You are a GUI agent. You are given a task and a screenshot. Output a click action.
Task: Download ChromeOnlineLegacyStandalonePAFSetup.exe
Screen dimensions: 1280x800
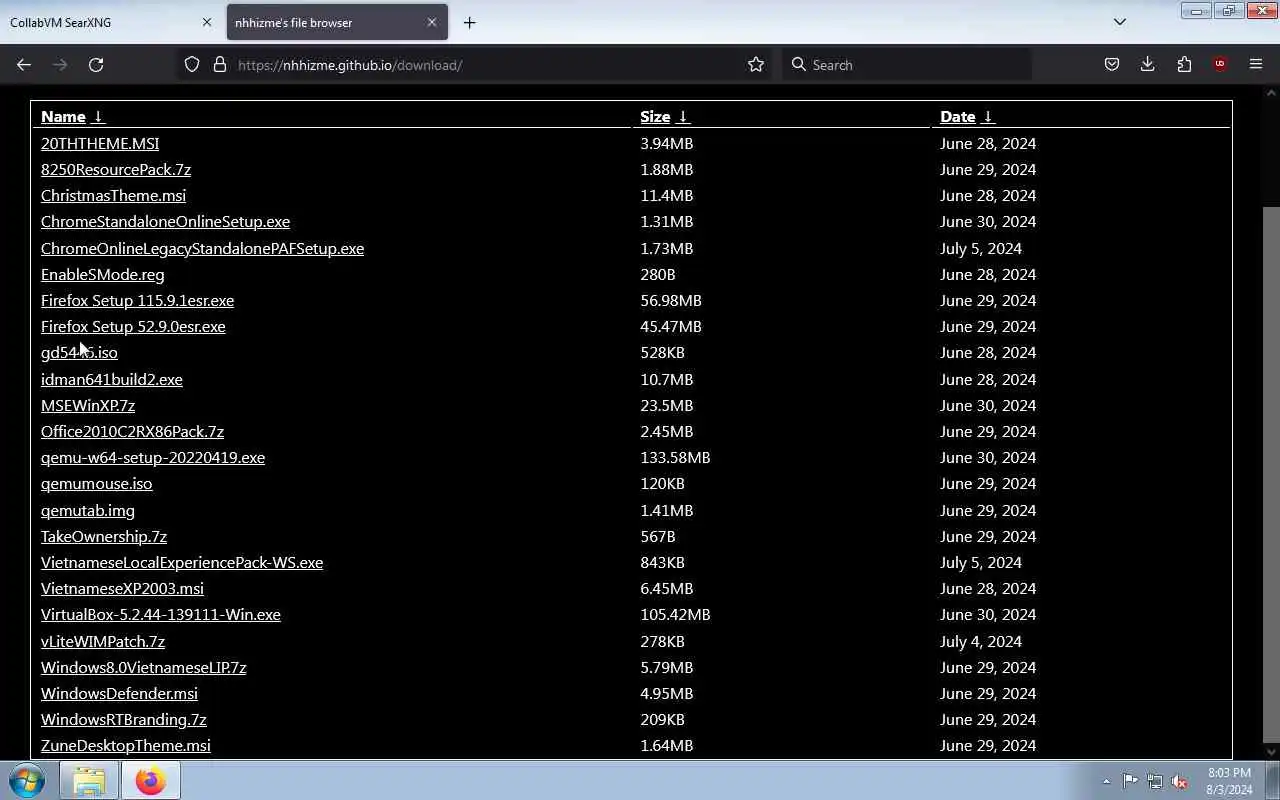(x=202, y=248)
